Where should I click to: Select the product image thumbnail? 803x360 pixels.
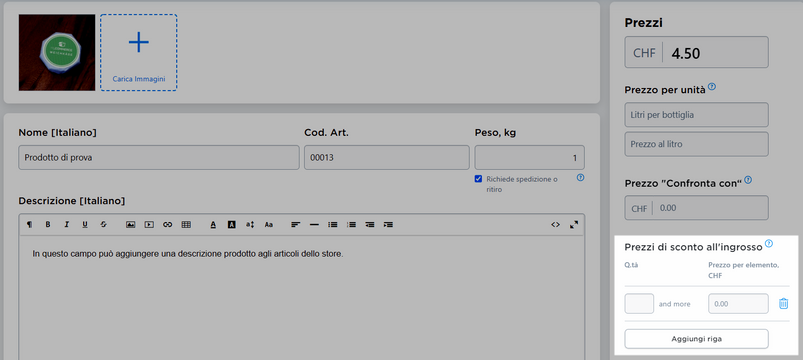click(57, 53)
